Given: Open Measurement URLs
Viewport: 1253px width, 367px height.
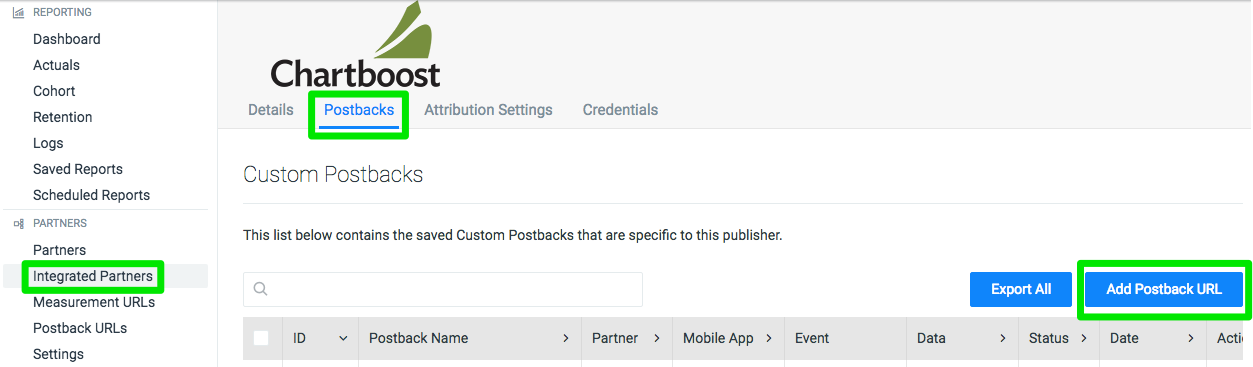Looking at the screenshot, I should pos(94,302).
